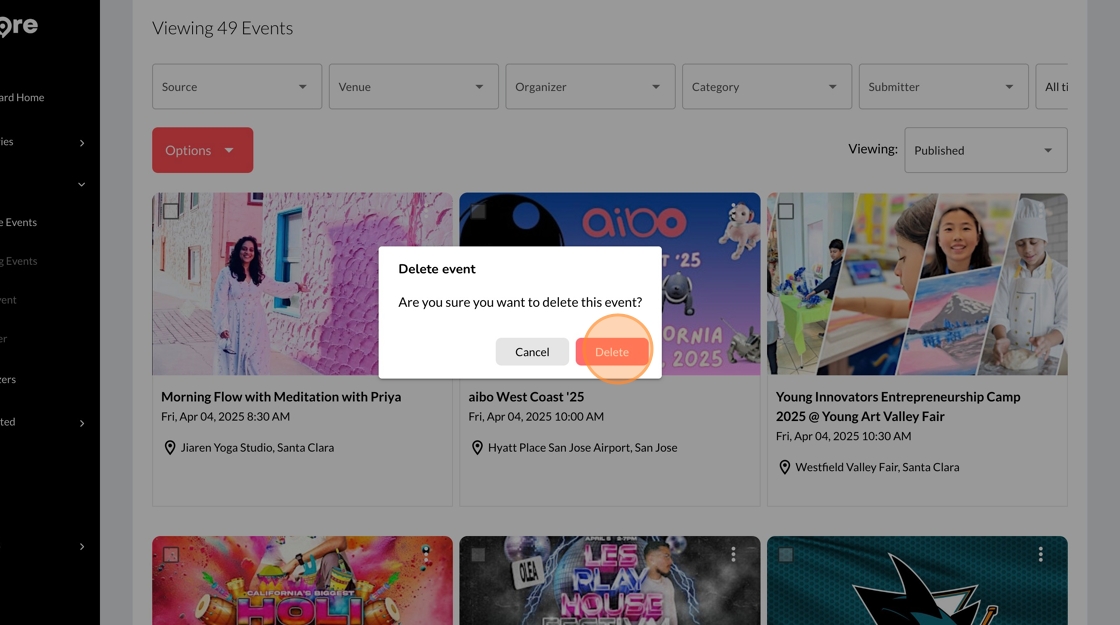Select the Morning Flow event checkbox
The width and height of the screenshot is (1120, 625).
point(171,211)
